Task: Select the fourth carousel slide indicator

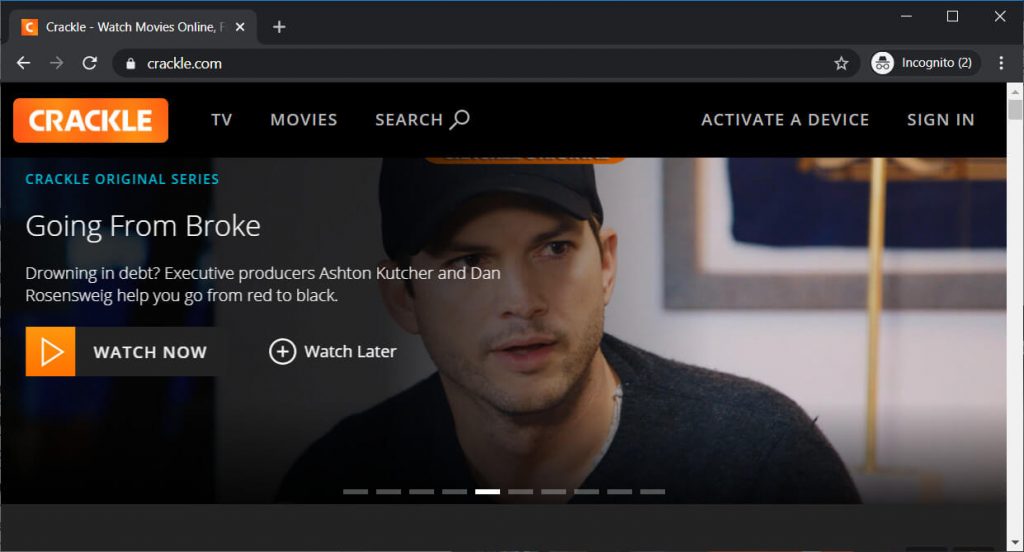Action: click(x=455, y=491)
